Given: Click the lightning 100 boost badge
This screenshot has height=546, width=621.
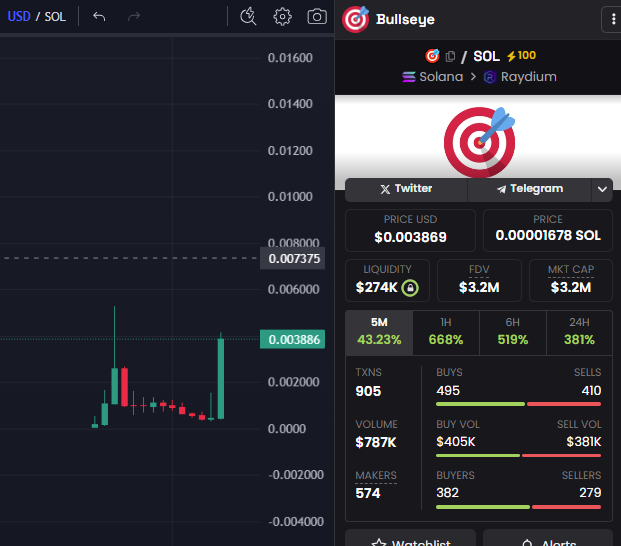Looking at the screenshot, I should coord(521,55).
